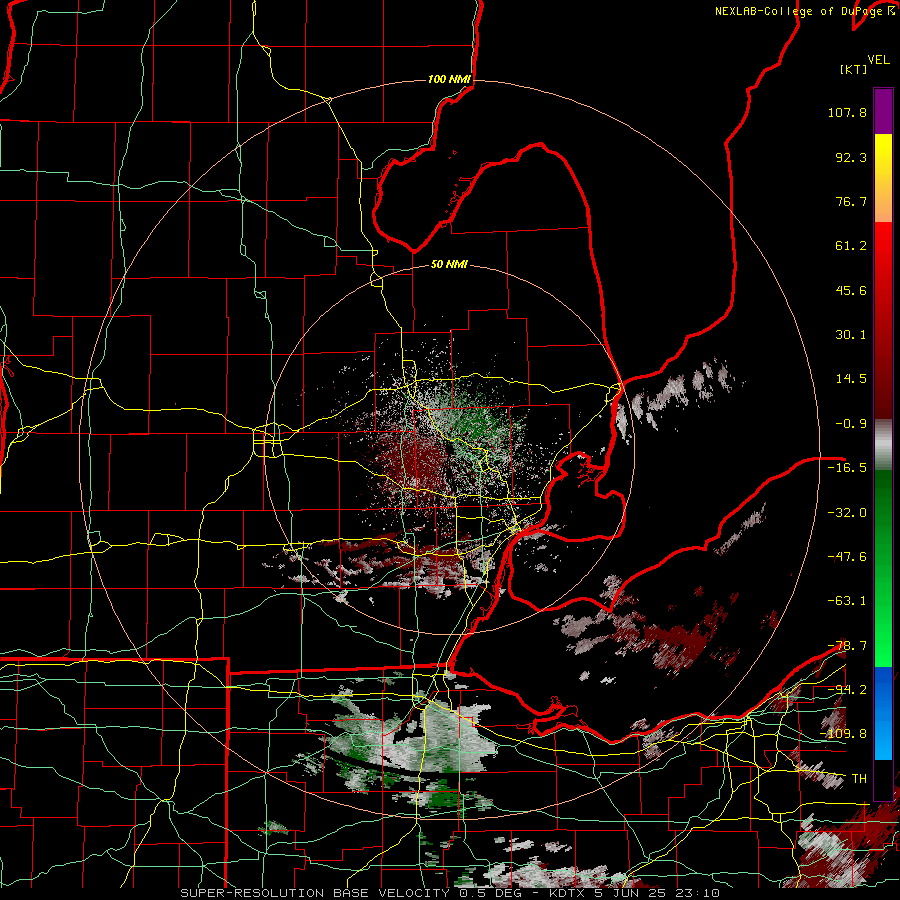Click the KDTX 5 JUN 25 23:10 timestamp
This screenshot has height=900, width=900.
tap(634, 893)
